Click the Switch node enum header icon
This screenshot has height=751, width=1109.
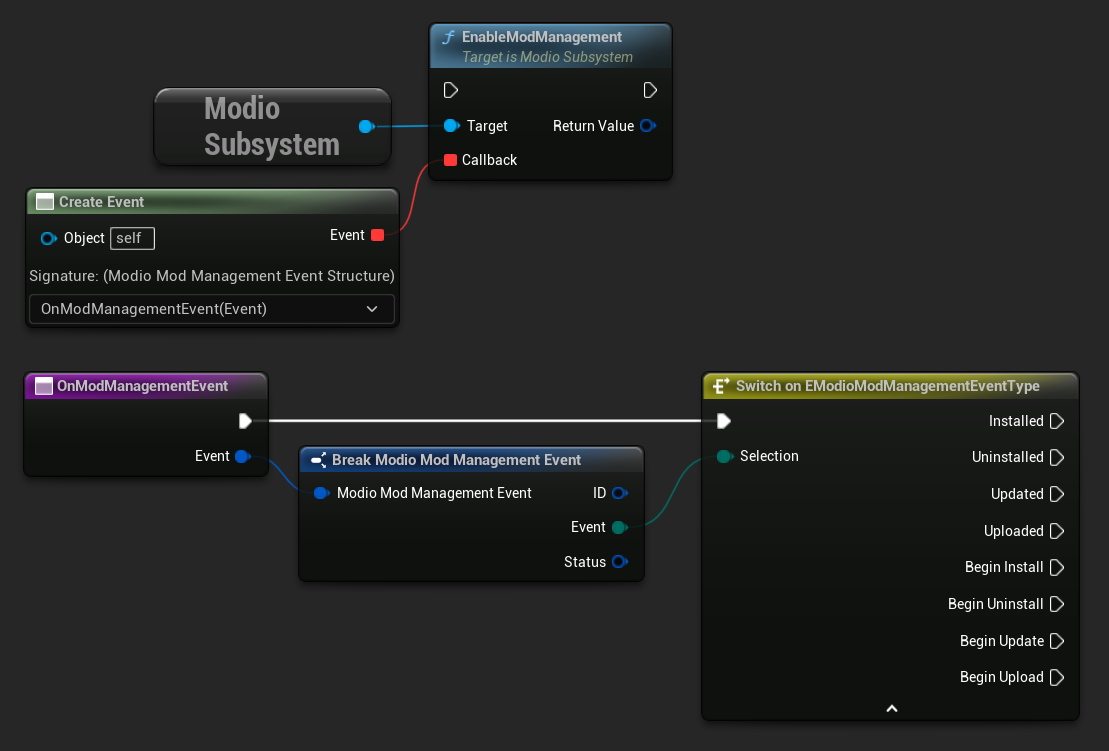721,386
